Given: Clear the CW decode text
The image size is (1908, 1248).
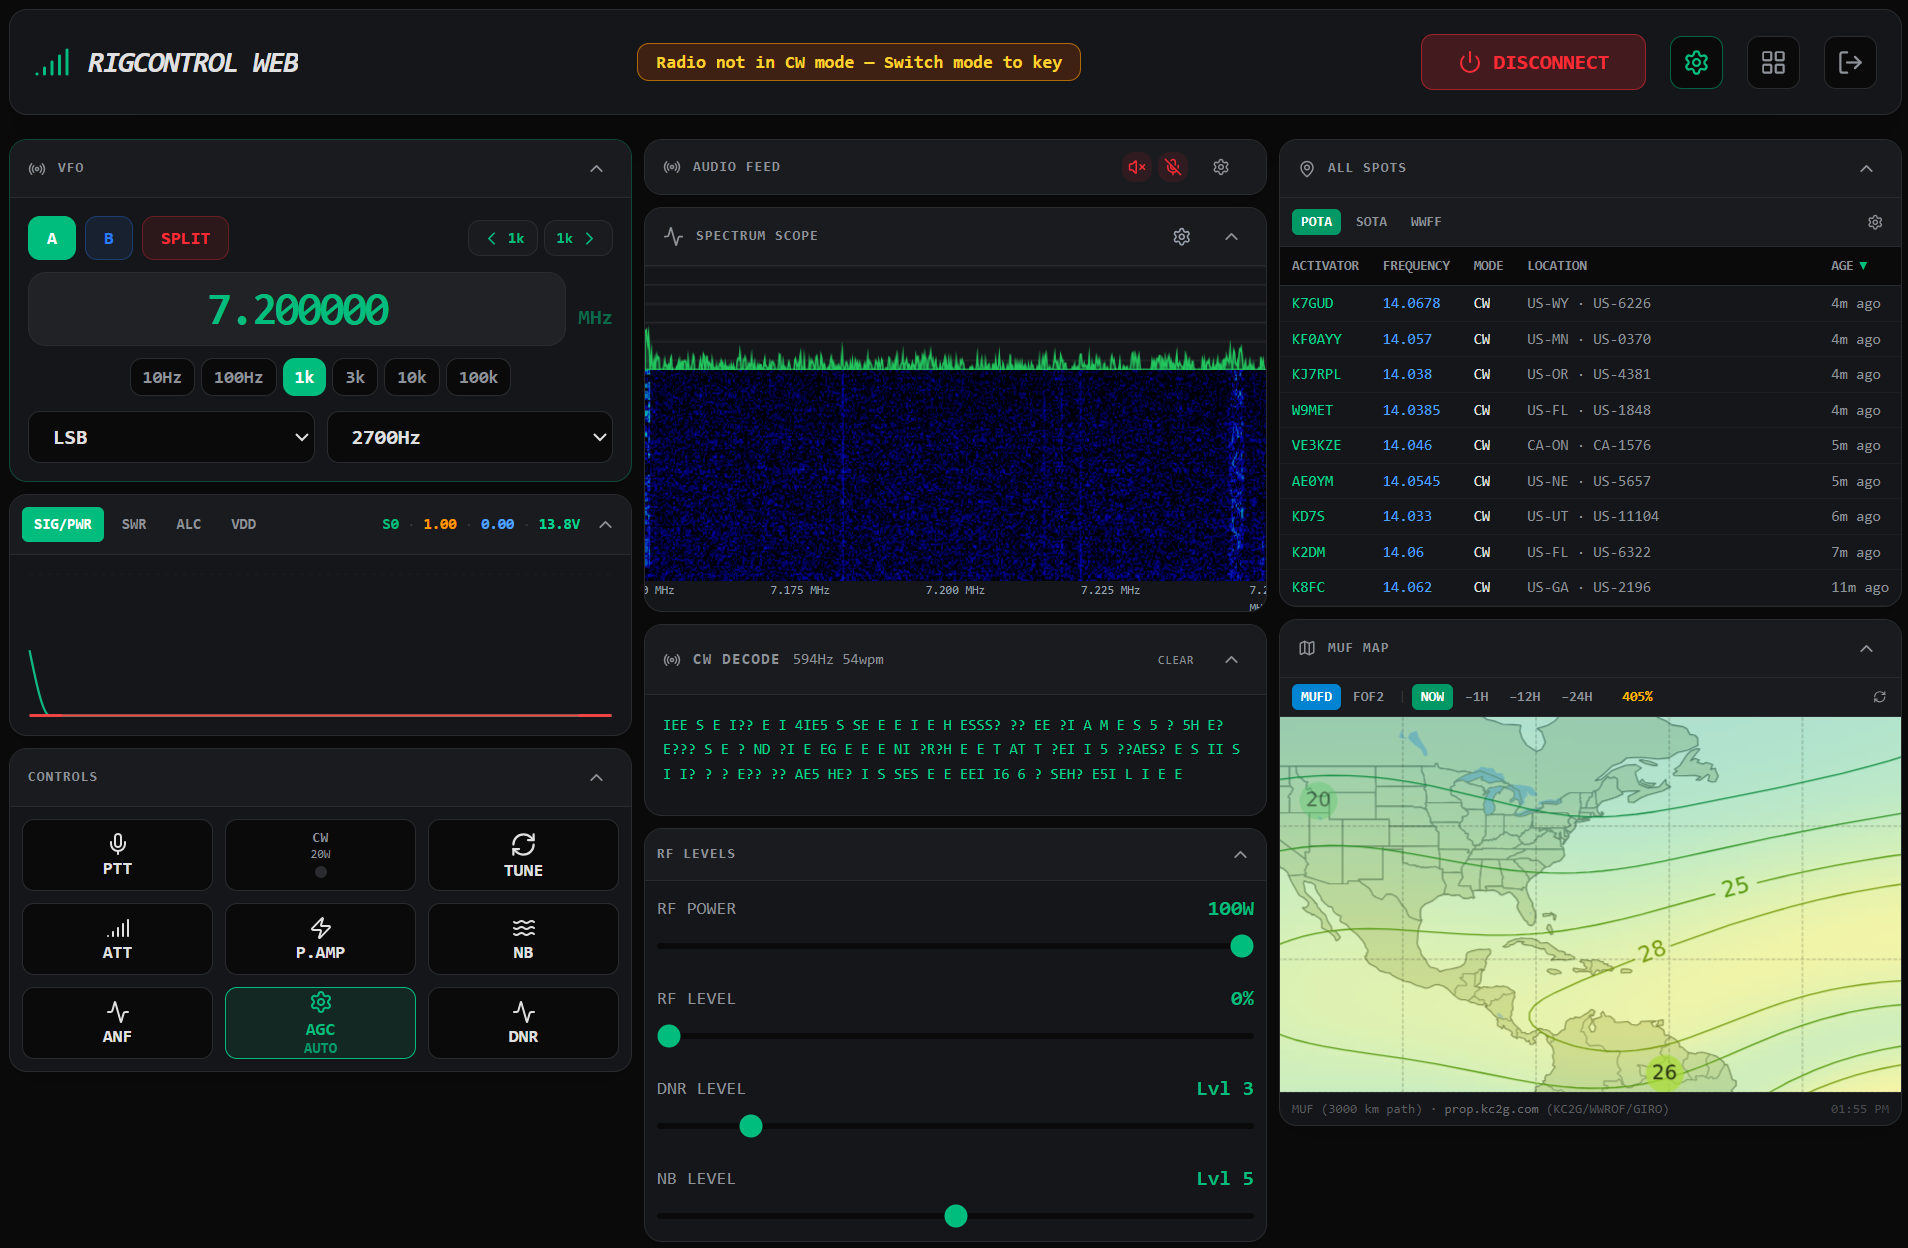Looking at the screenshot, I should pos(1175,660).
